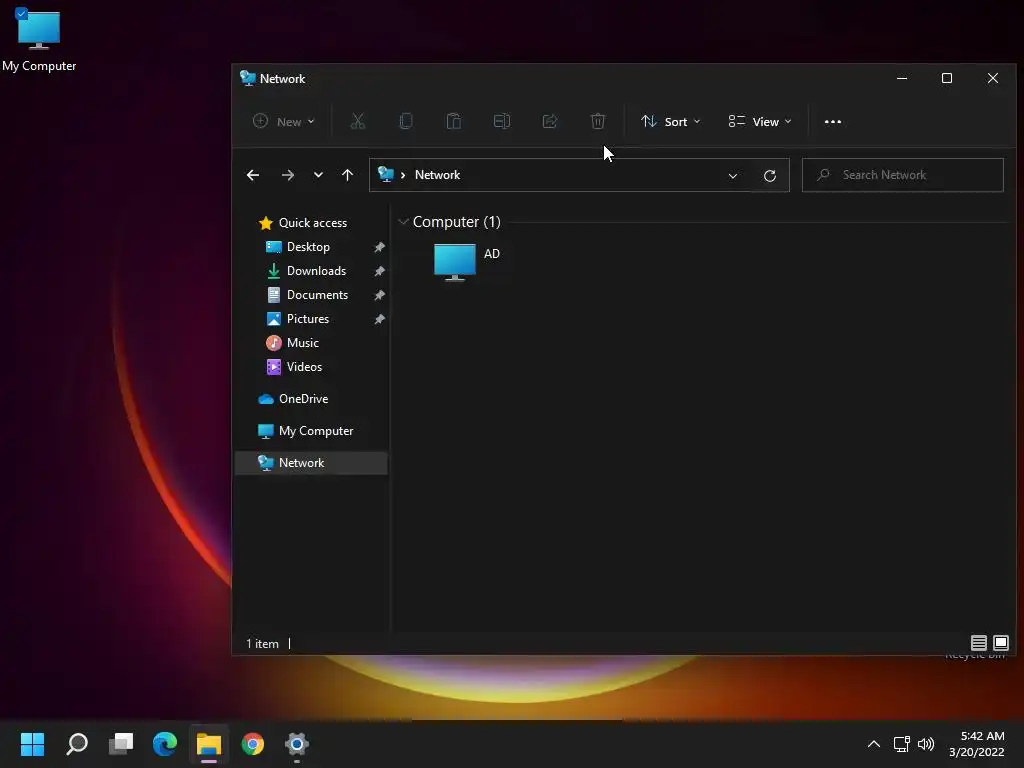The height and width of the screenshot is (768, 1024).
Task: Open recent locations dropdown arrow
Action: pyautogui.click(x=318, y=175)
